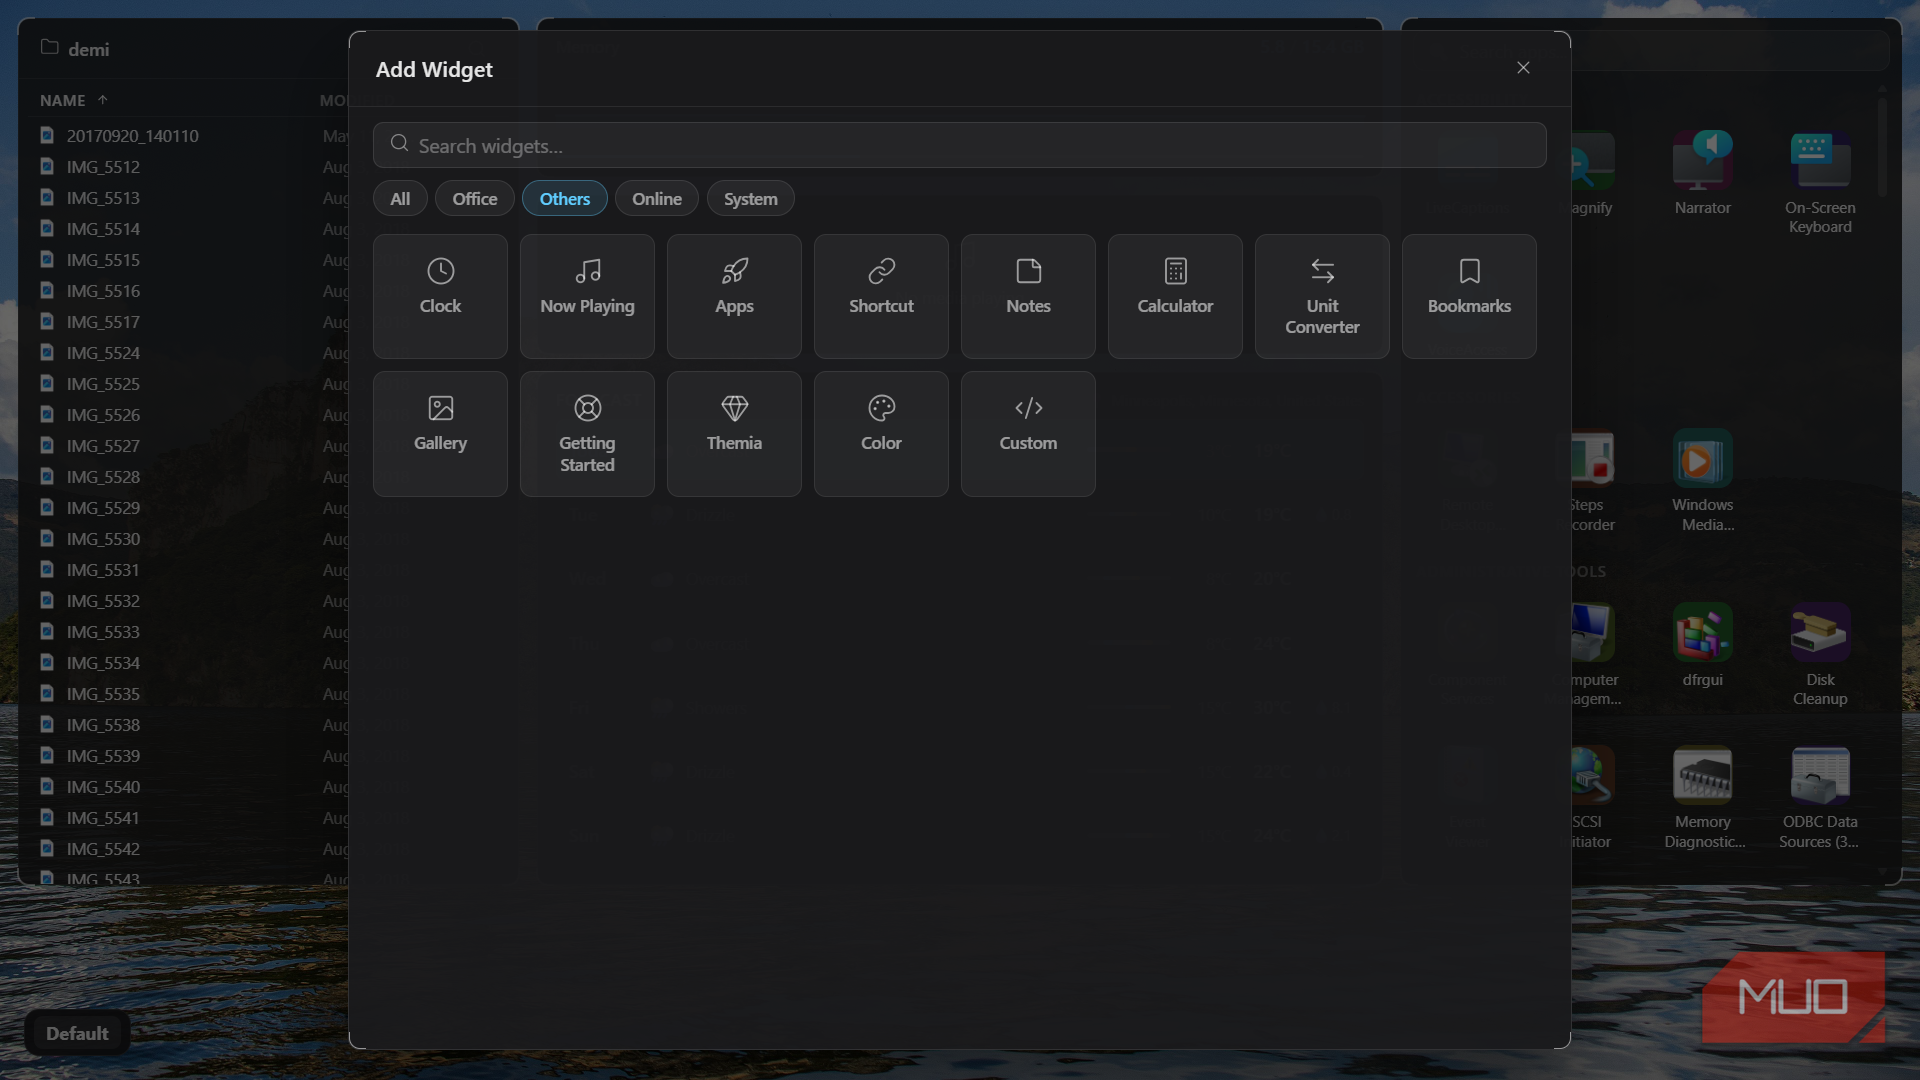
Task: Choose the Shortcut widget
Action: click(x=881, y=296)
